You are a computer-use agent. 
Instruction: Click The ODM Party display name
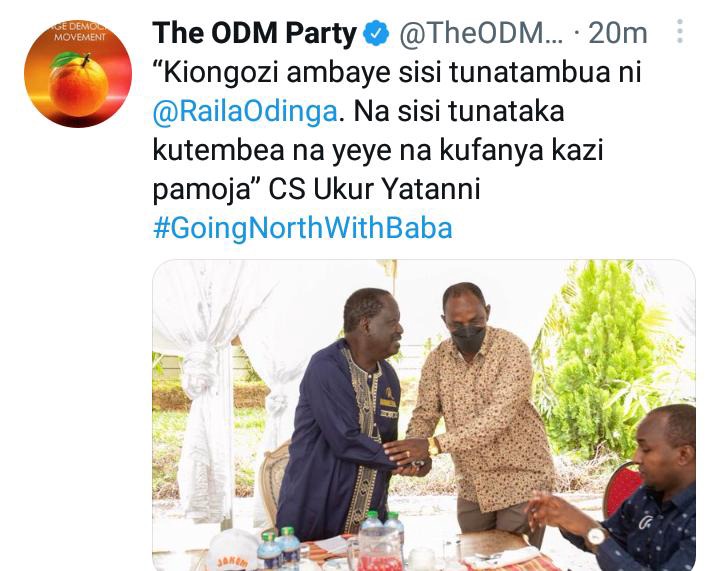pyautogui.click(x=254, y=33)
